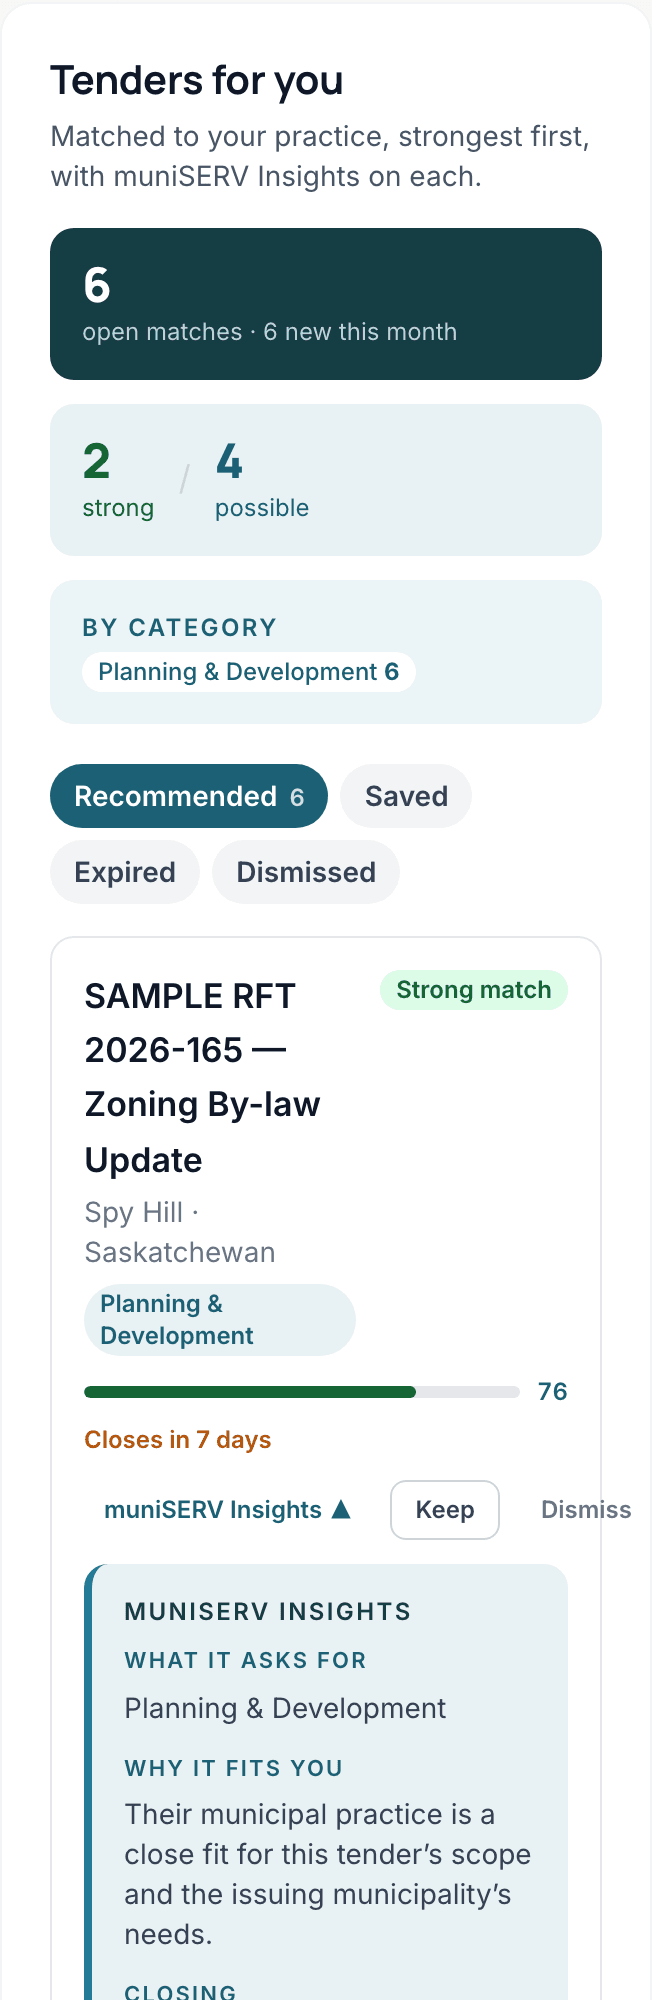The height and width of the screenshot is (2000, 652).
Task: Dismiss the SAMPLE RFT 2026-165 tender
Action: (586, 1510)
